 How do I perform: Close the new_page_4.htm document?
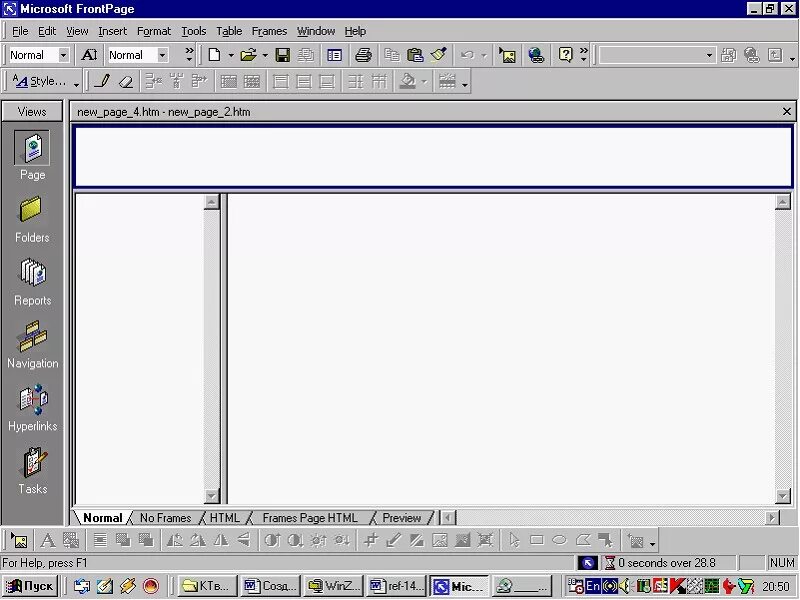coord(787,111)
